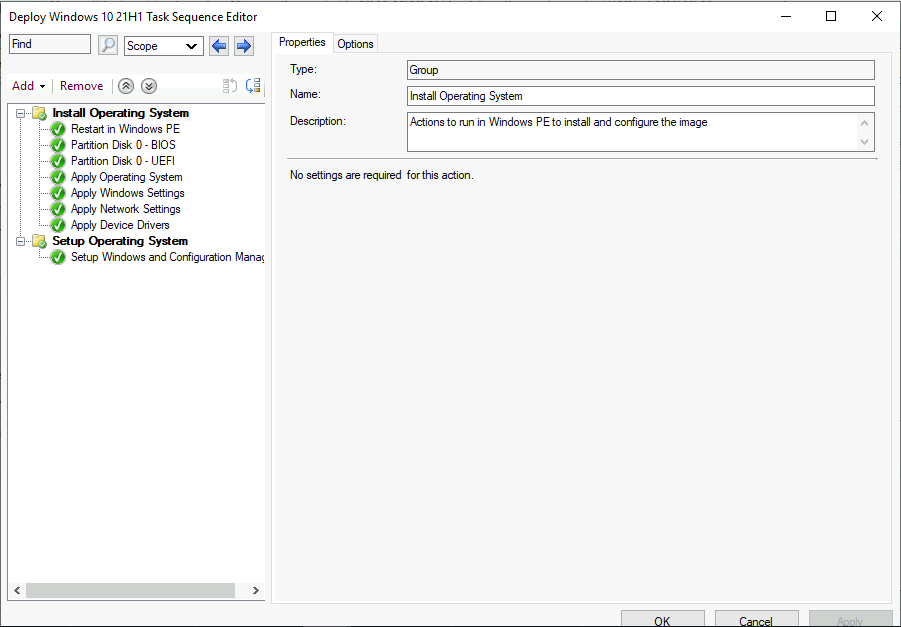901x627 pixels.
Task: Click green check icon of Apply Windows Settings
Action: point(58,194)
